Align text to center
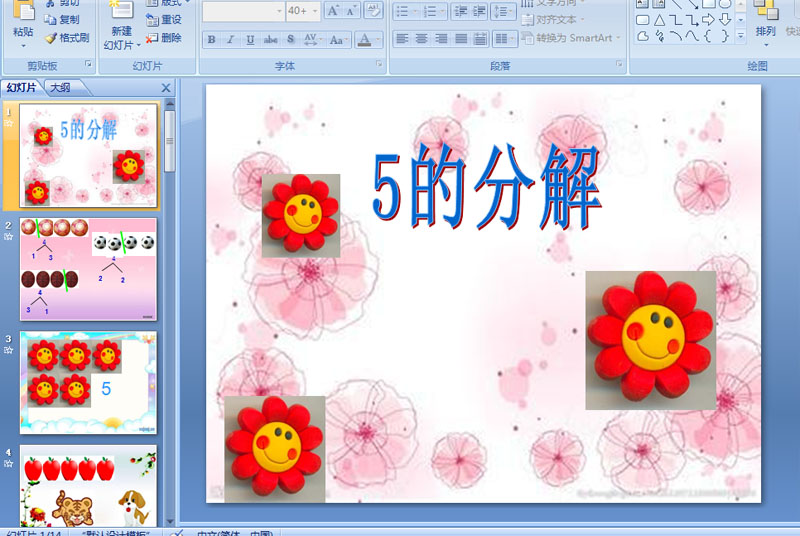The height and width of the screenshot is (536, 800). pos(421,39)
